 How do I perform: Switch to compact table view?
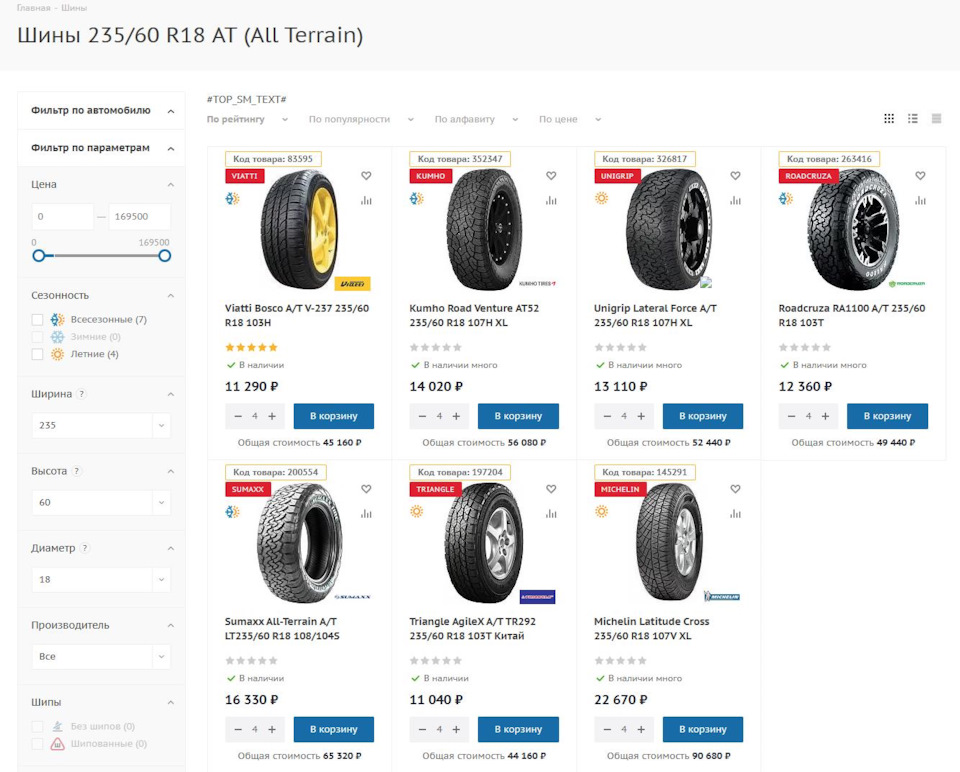(936, 119)
